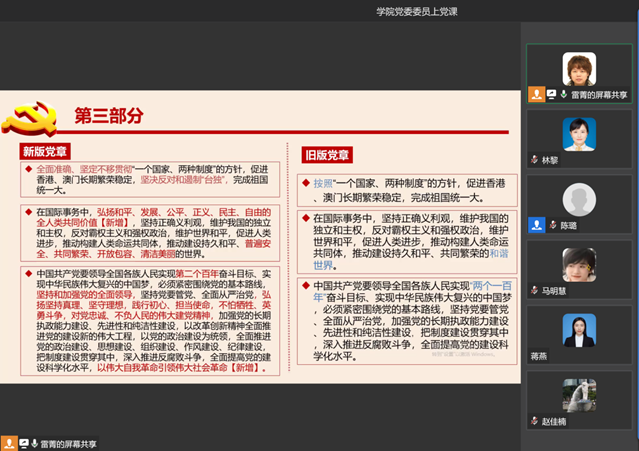Click the orange presenter icon at bottom-left

(x=8, y=442)
